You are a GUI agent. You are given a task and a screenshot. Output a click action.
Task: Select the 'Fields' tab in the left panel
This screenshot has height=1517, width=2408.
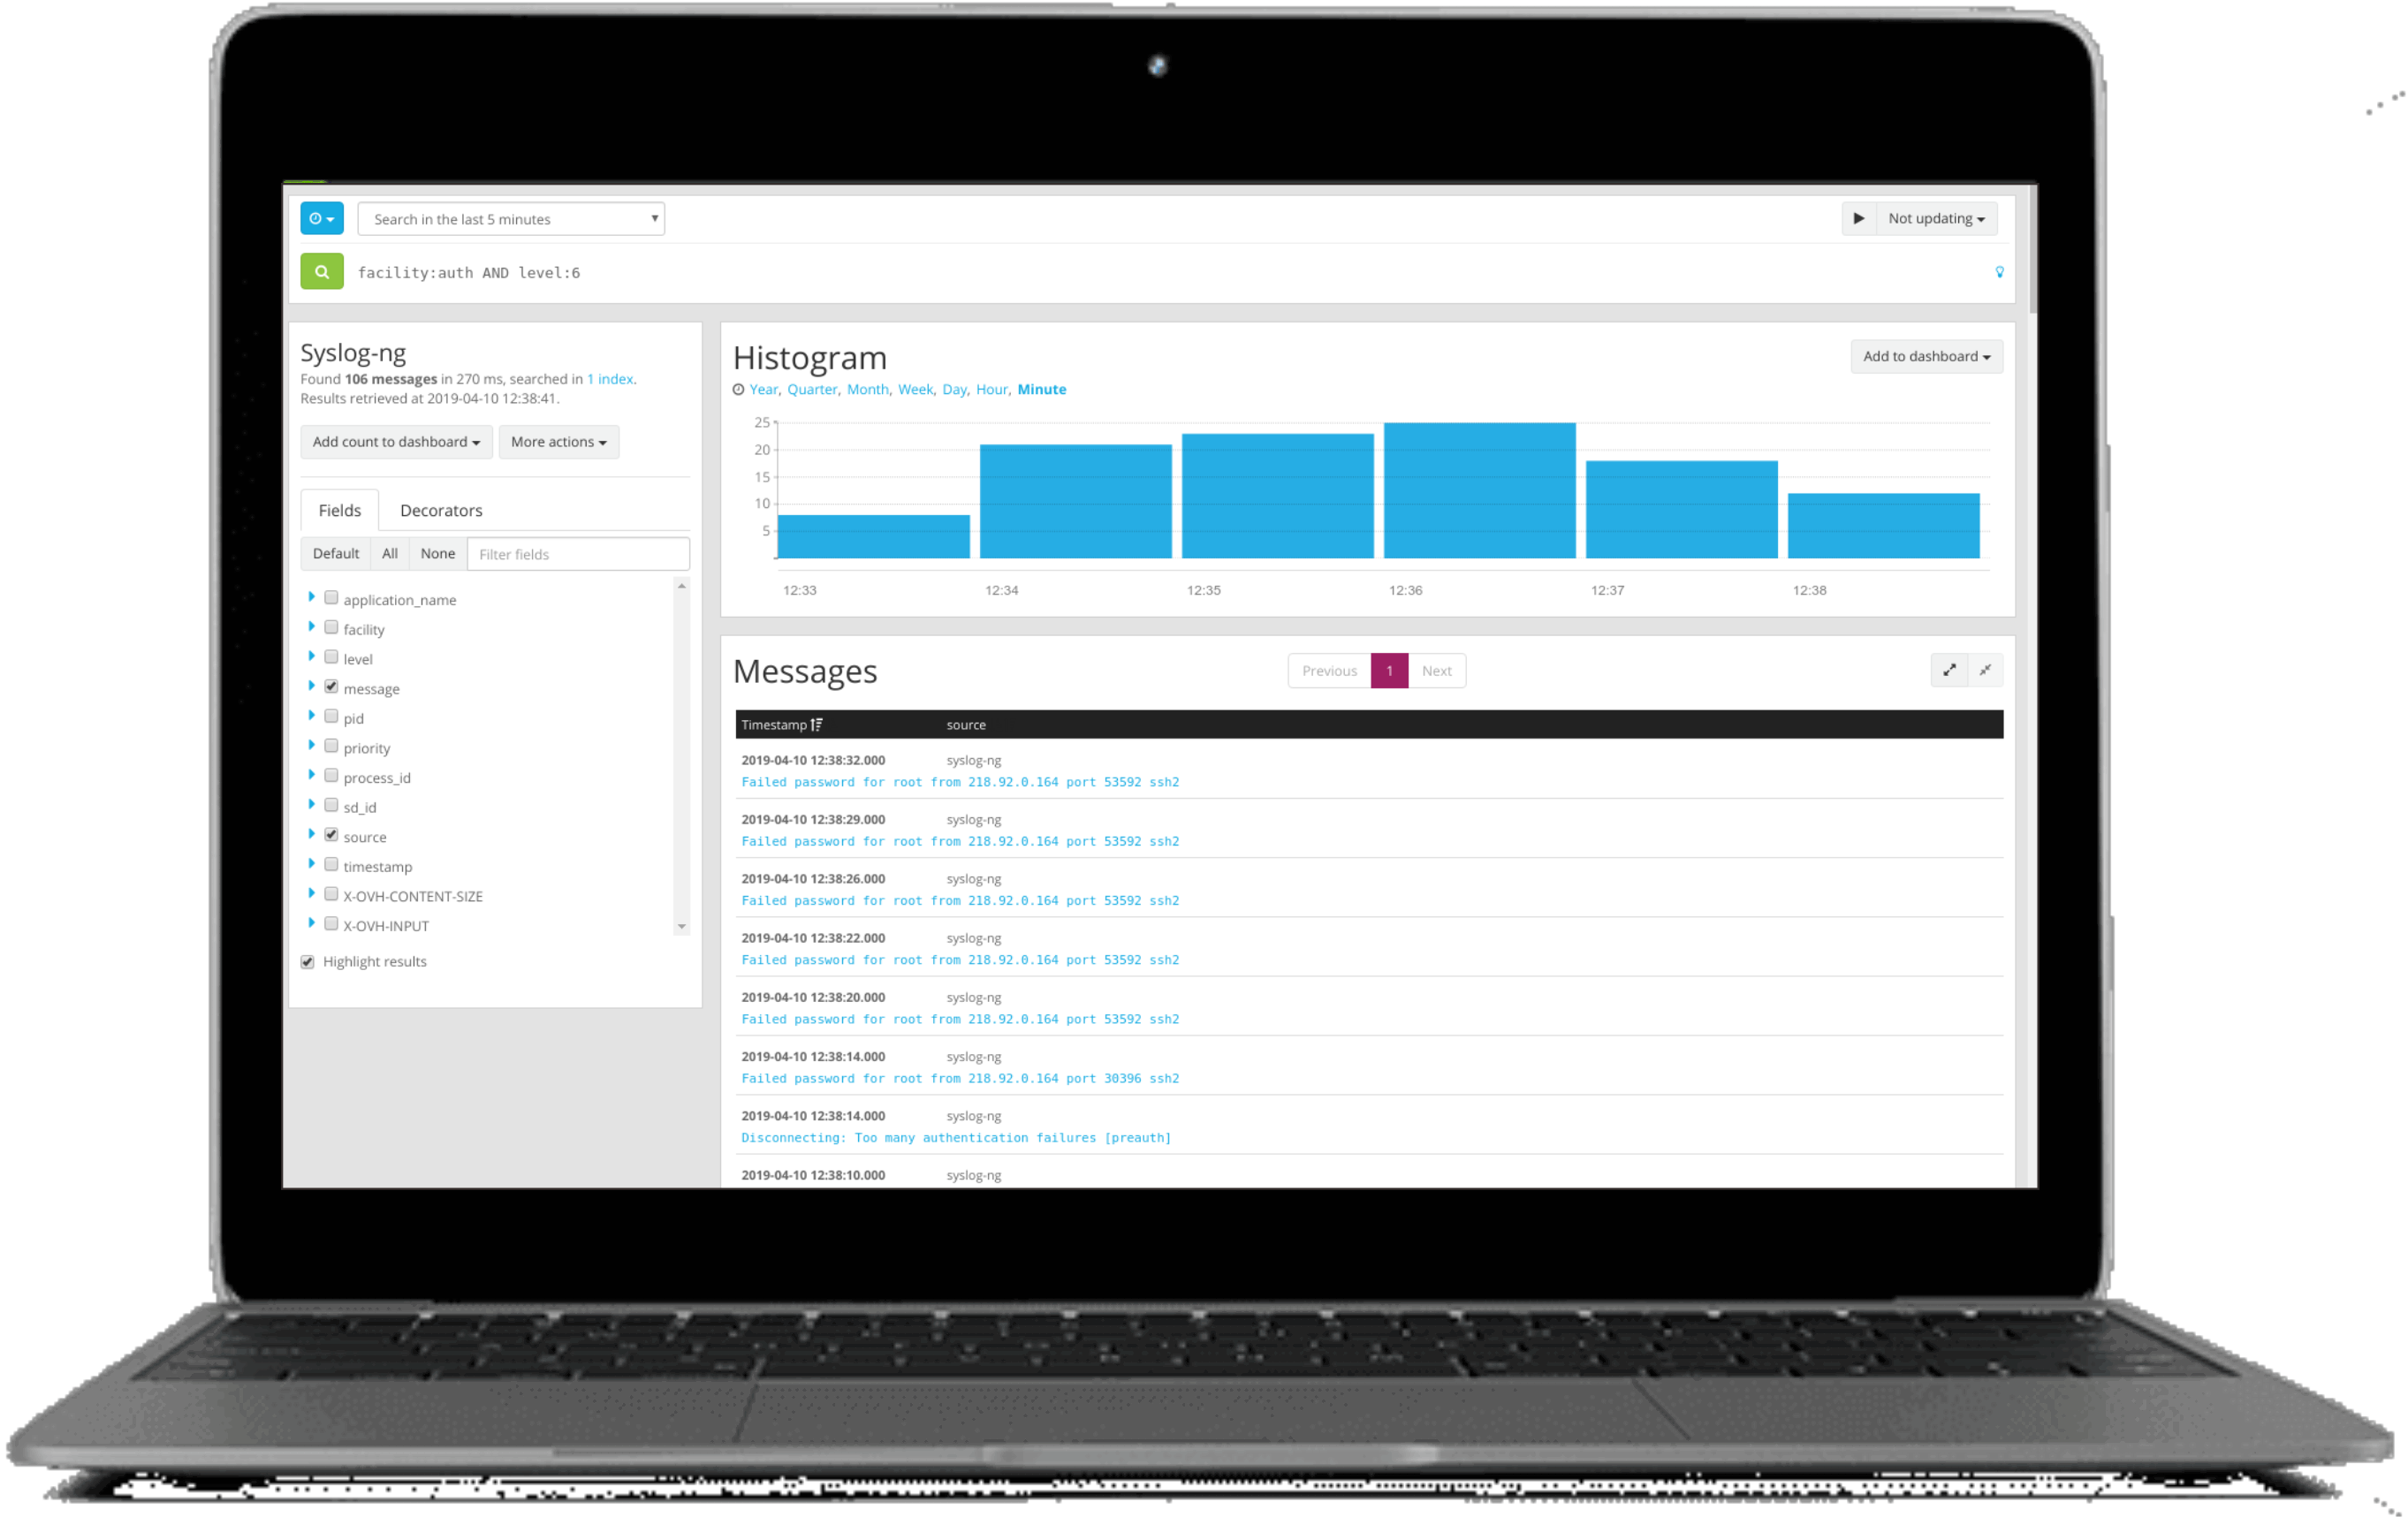pyautogui.click(x=341, y=509)
